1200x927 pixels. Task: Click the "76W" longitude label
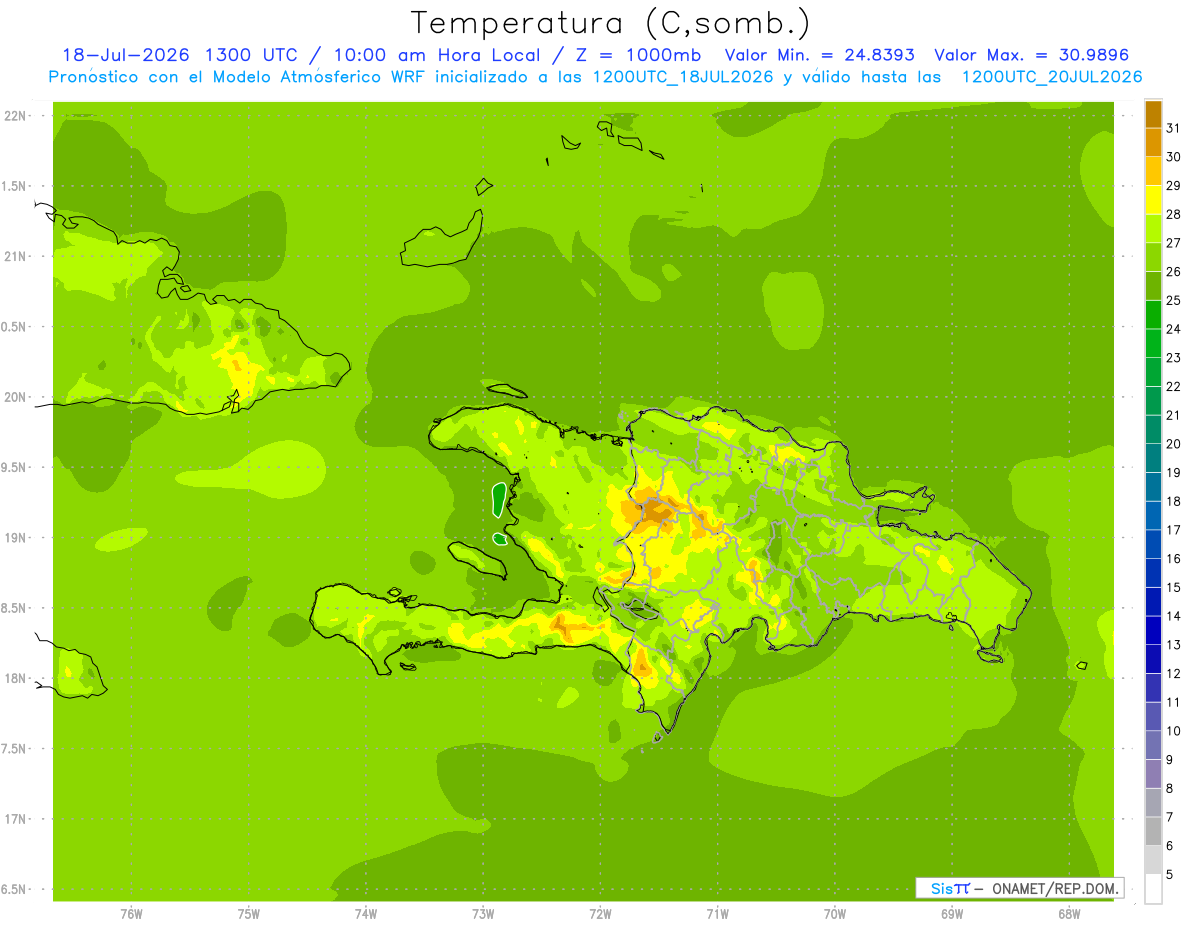pos(131,914)
